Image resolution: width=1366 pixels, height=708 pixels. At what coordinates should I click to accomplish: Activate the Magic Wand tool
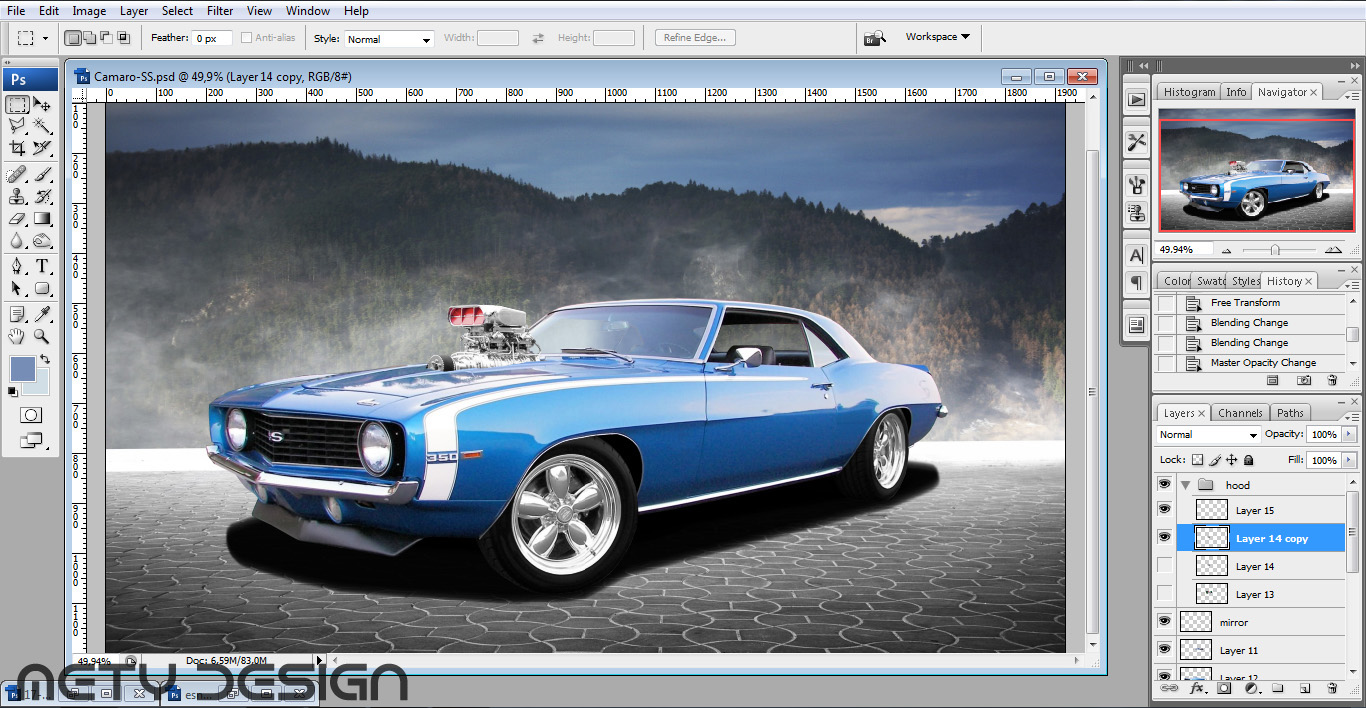click(42, 126)
